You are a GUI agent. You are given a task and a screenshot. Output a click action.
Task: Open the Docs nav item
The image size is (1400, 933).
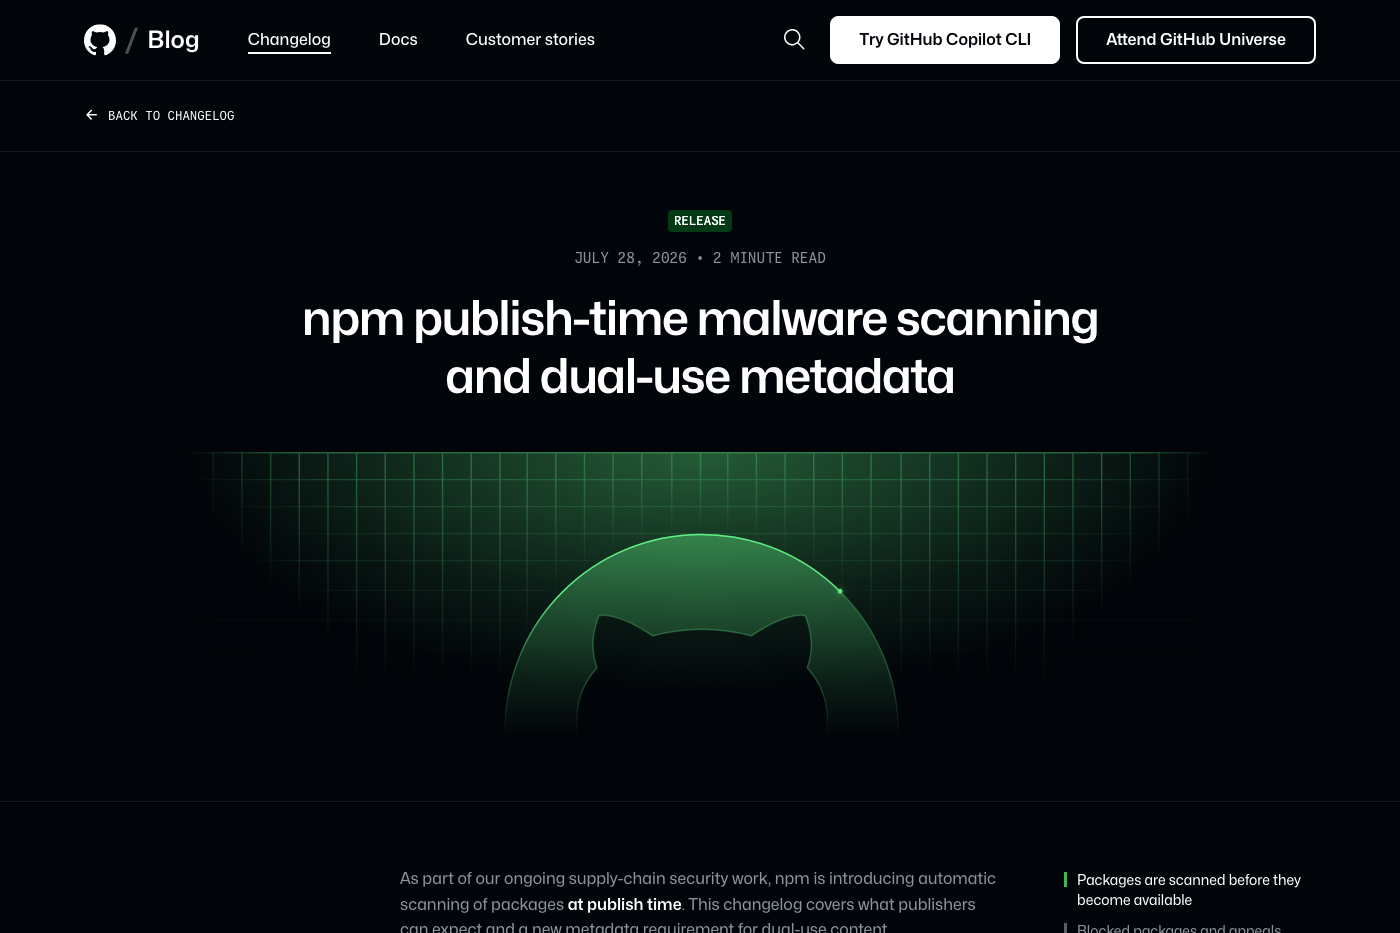pos(398,39)
